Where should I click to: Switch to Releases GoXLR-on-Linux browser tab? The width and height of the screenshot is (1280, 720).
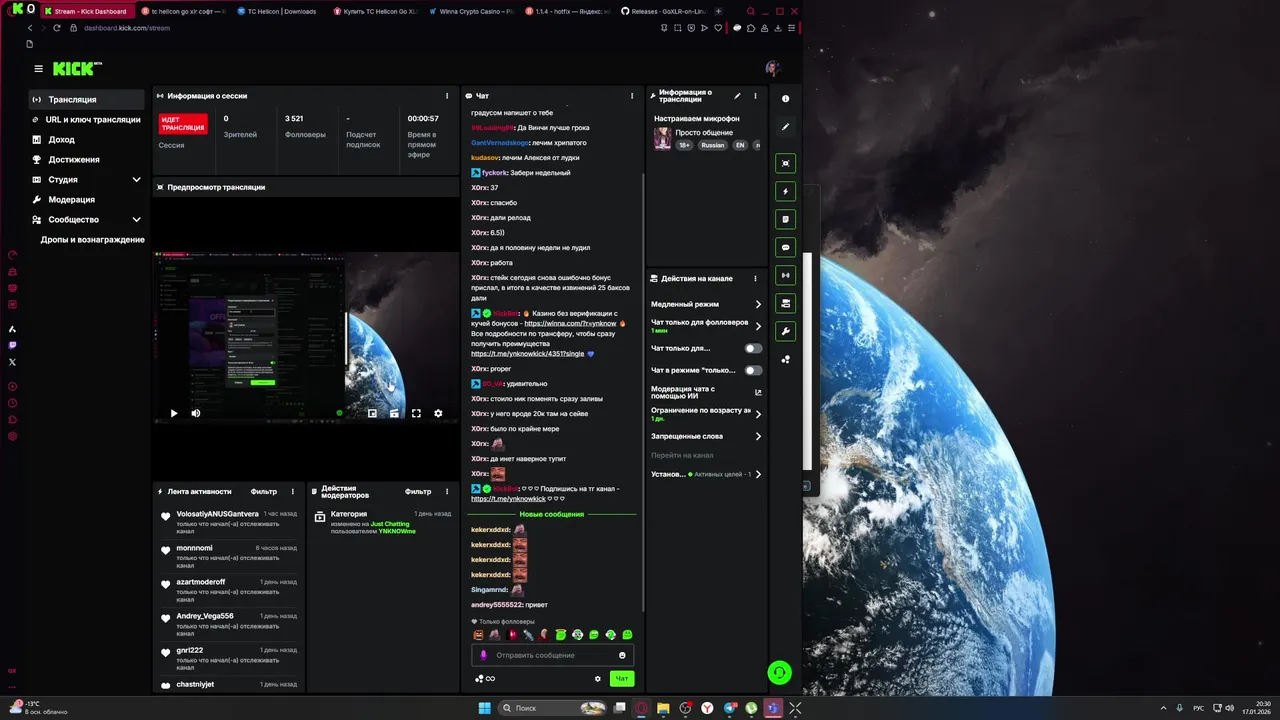661,11
